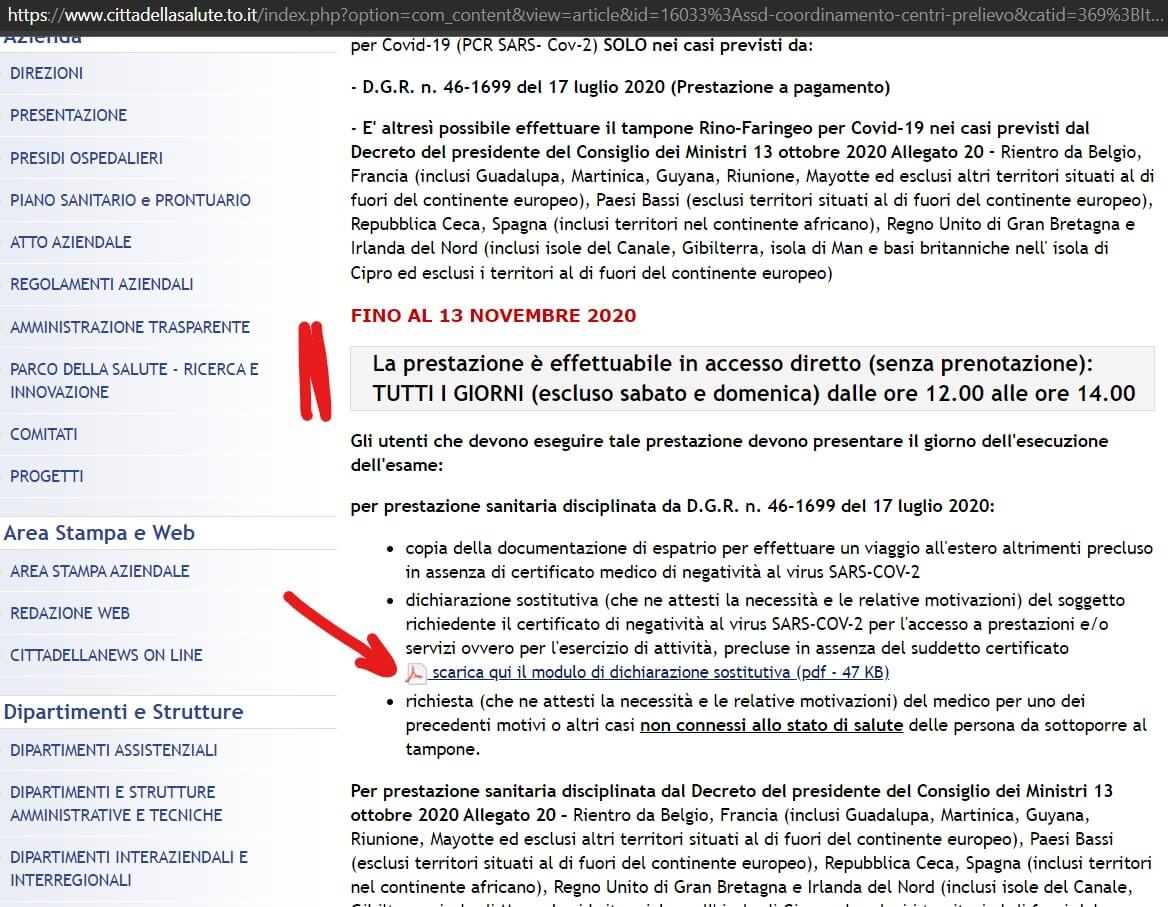Screen dimensions: 1168x907
Task: Open DIPARTIMENTI INTERAZIENDALI E INTERREGIONALI
Action: click(129, 868)
